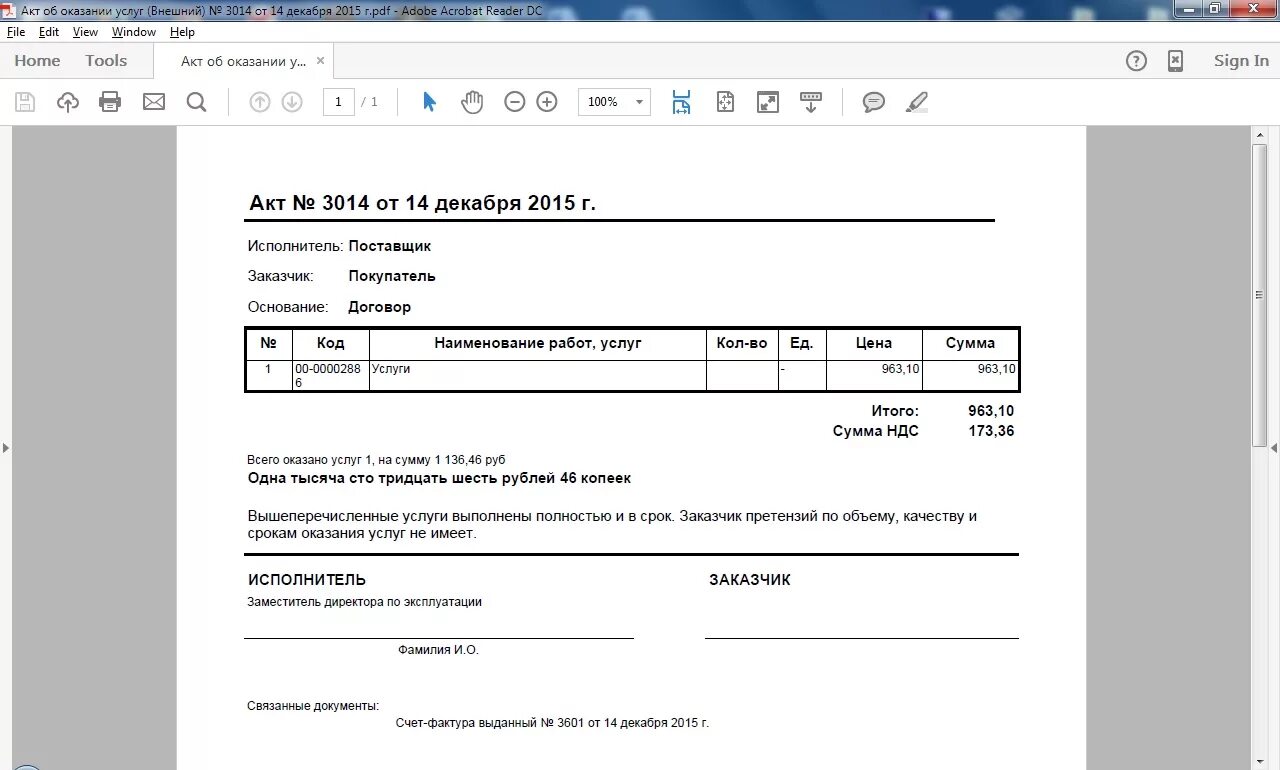The width and height of the screenshot is (1280, 770).
Task: Expand the right tools pane arrow
Action: coord(1275,447)
